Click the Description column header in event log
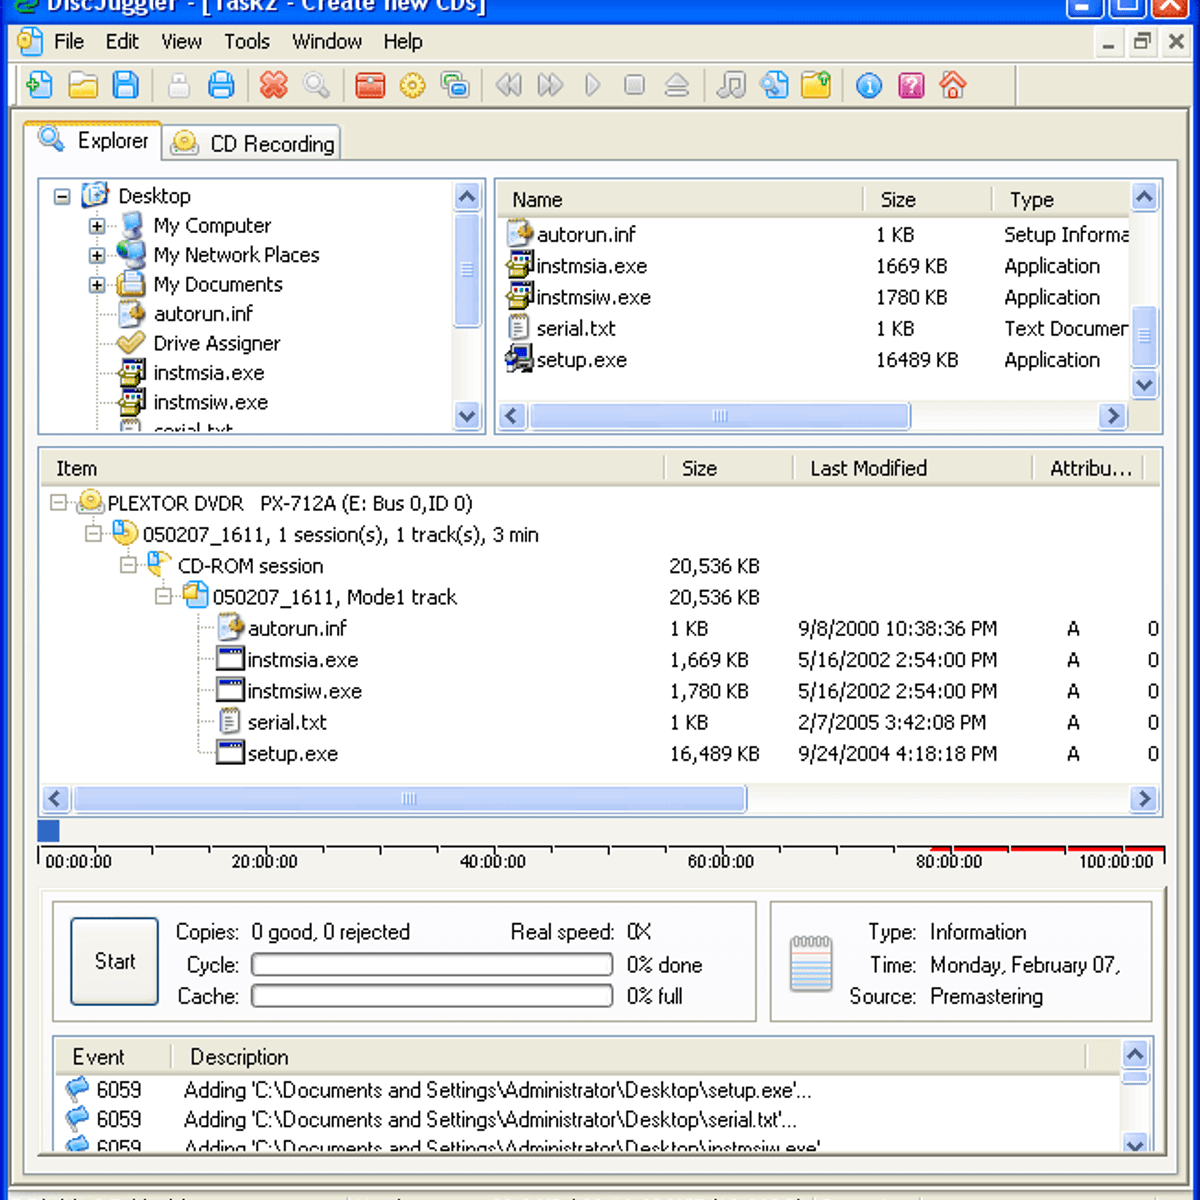This screenshot has width=1200, height=1200. tap(628, 1057)
